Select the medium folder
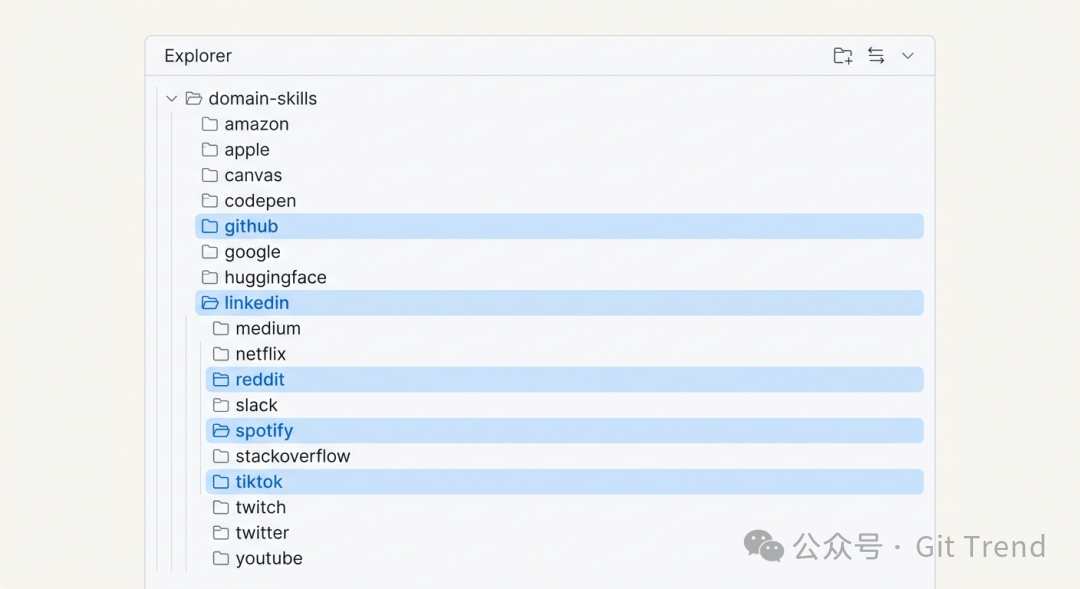The width and height of the screenshot is (1080, 589). (268, 328)
